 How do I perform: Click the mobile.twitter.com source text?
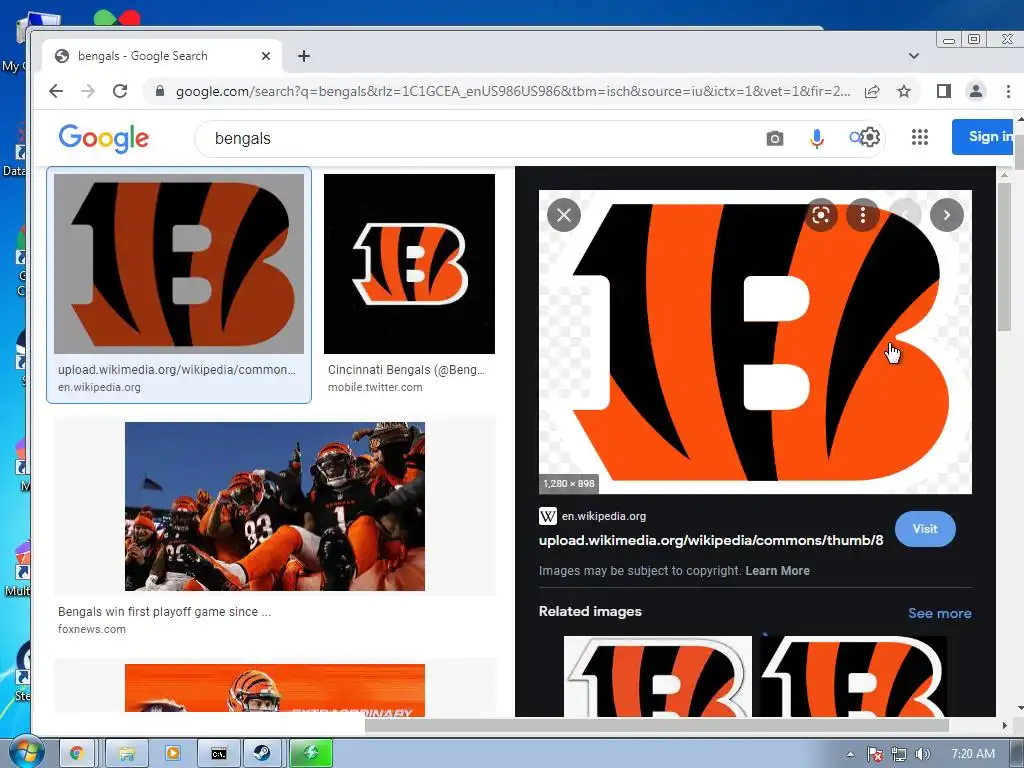click(x=375, y=387)
